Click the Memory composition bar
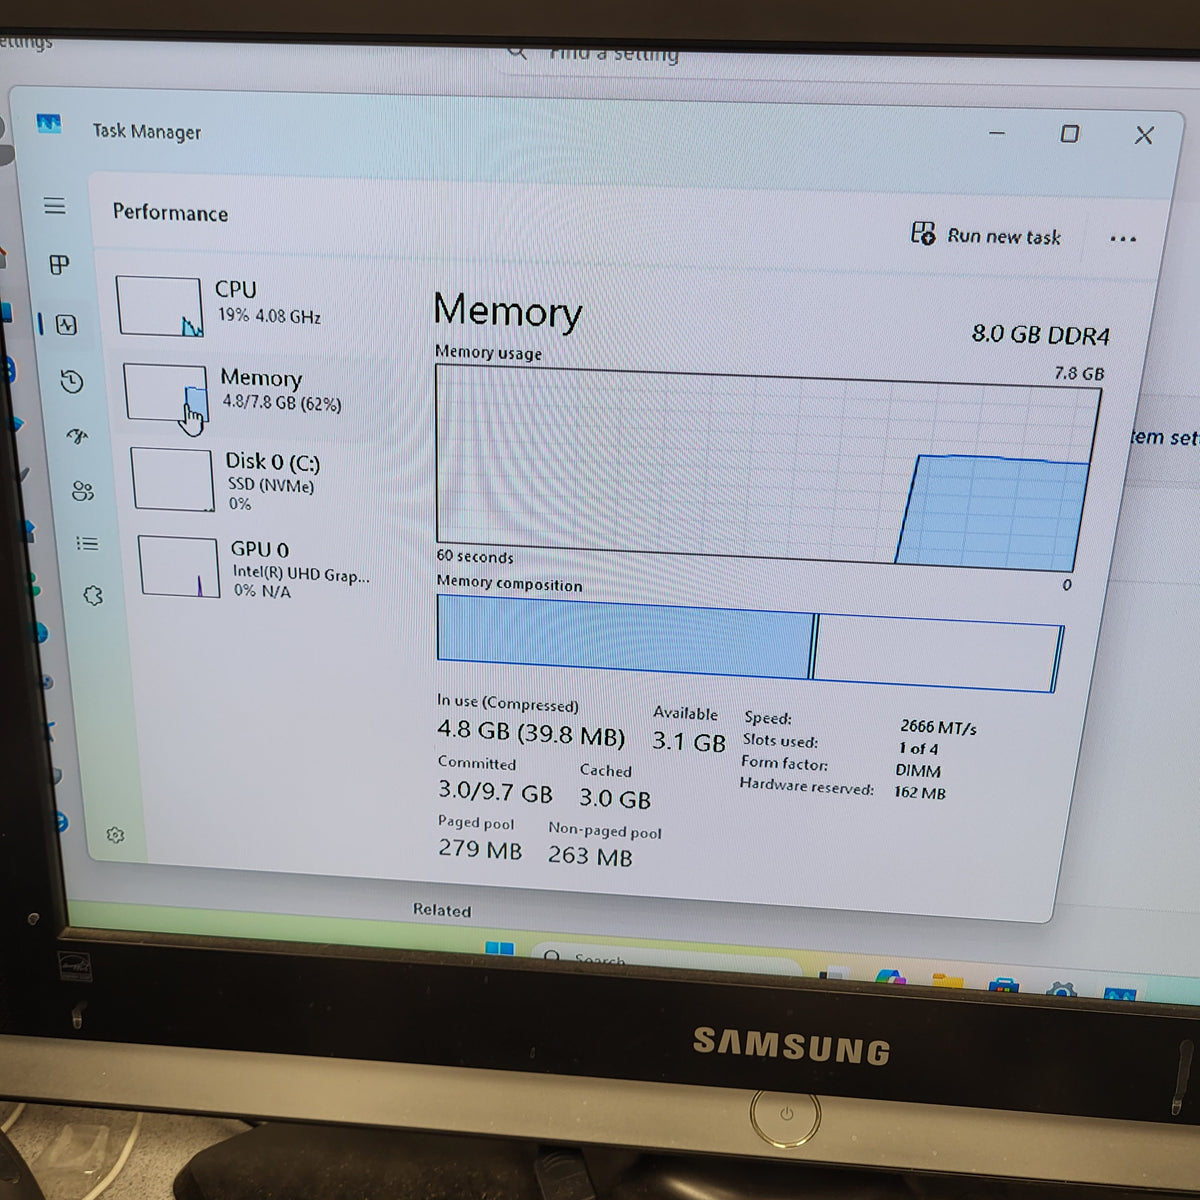Image resolution: width=1200 pixels, height=1200 pixels. coord(749,643)
